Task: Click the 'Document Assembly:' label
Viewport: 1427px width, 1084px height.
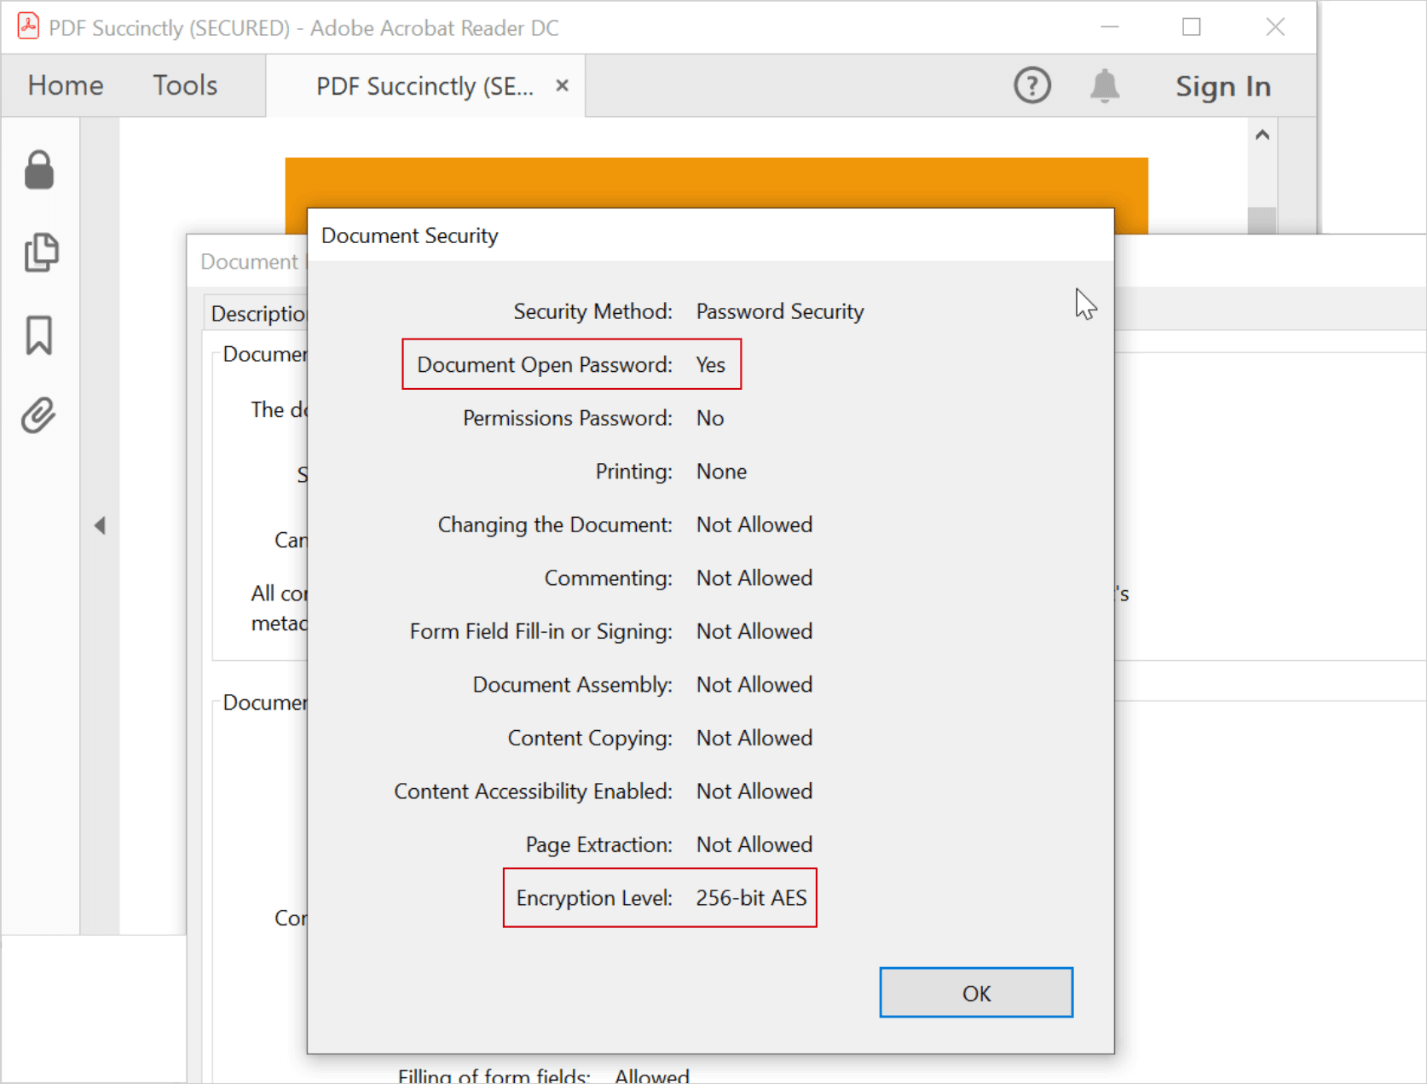Action: tap(573, 685)
